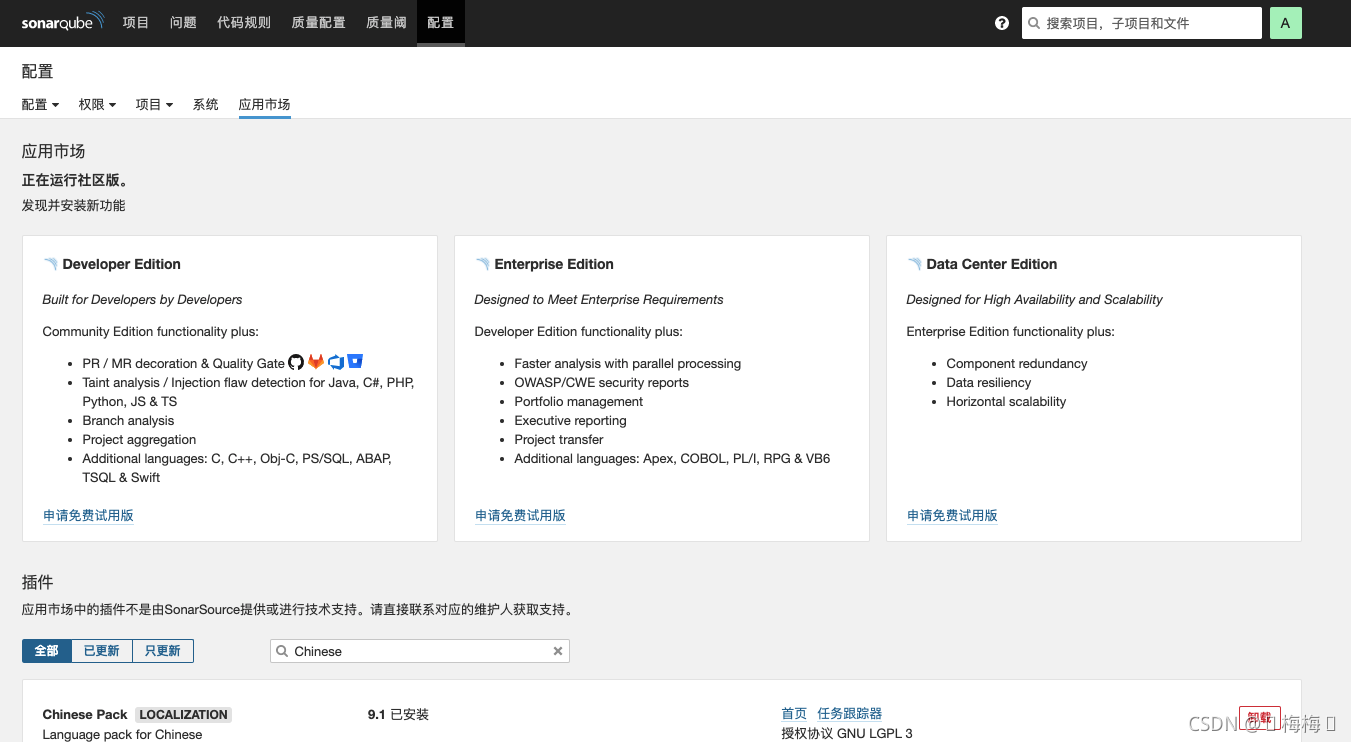Viewport: 1351px width, 742px height.
Task: Request Enterprise Edition free trial link
Action: [520, 515]
